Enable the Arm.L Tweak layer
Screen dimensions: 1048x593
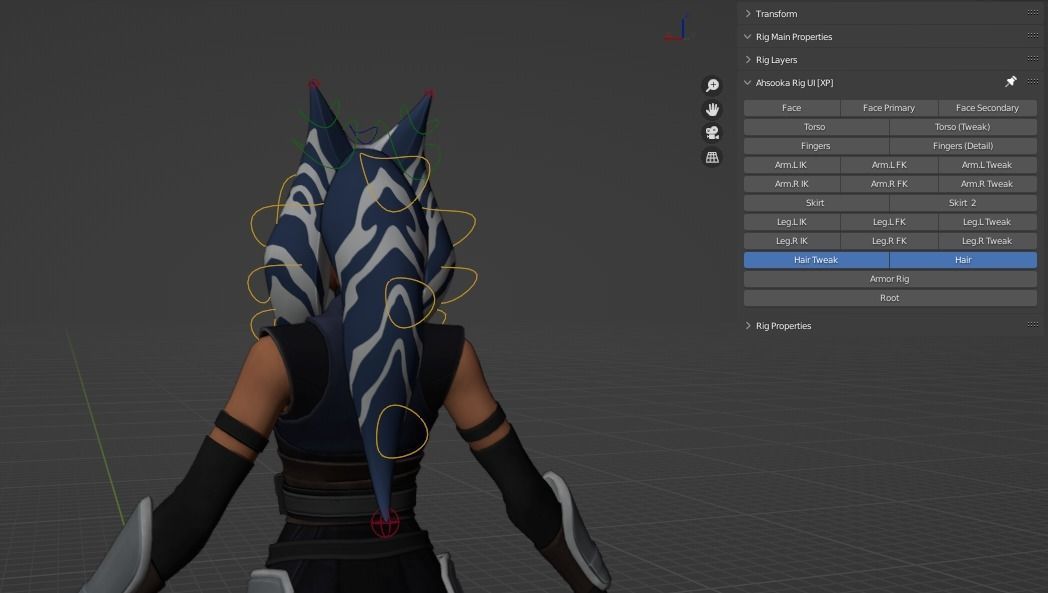click(x=987, y=165)
